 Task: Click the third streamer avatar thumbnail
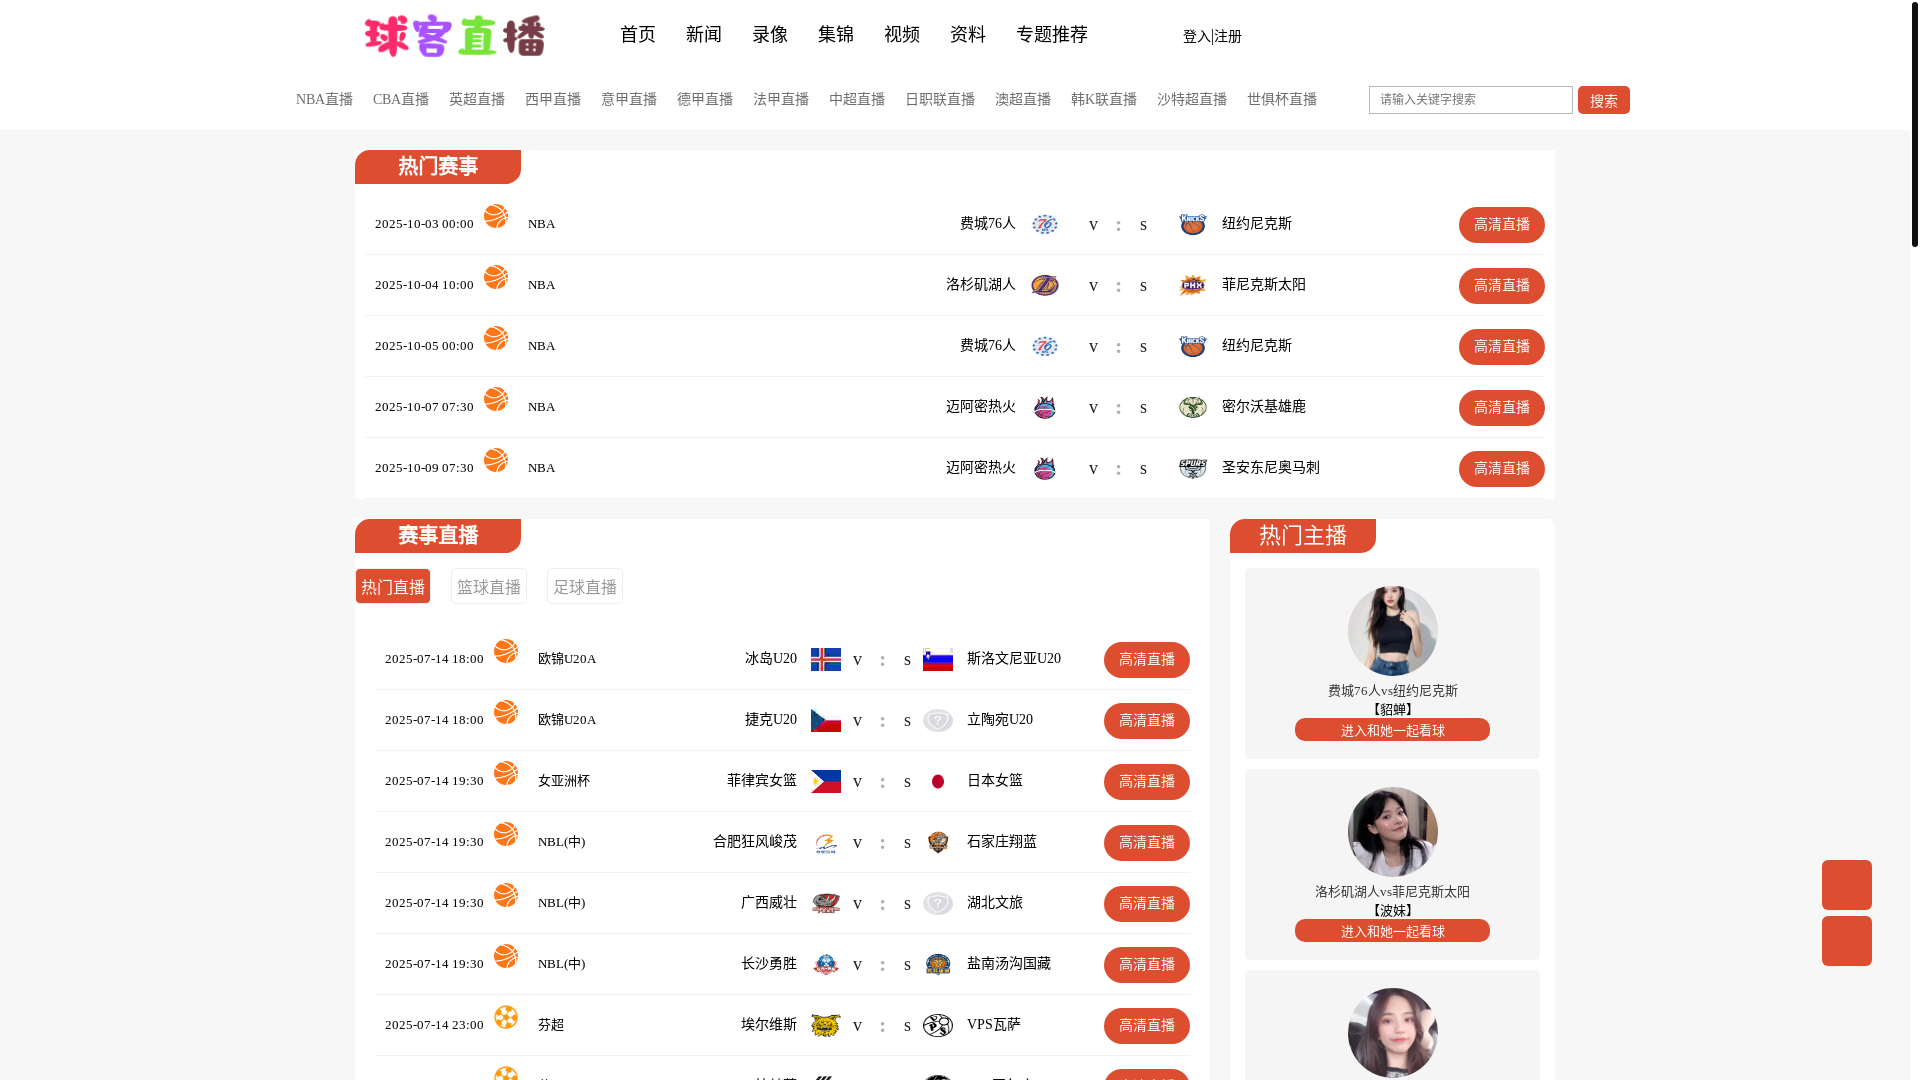click(x=1393, y=1033)
